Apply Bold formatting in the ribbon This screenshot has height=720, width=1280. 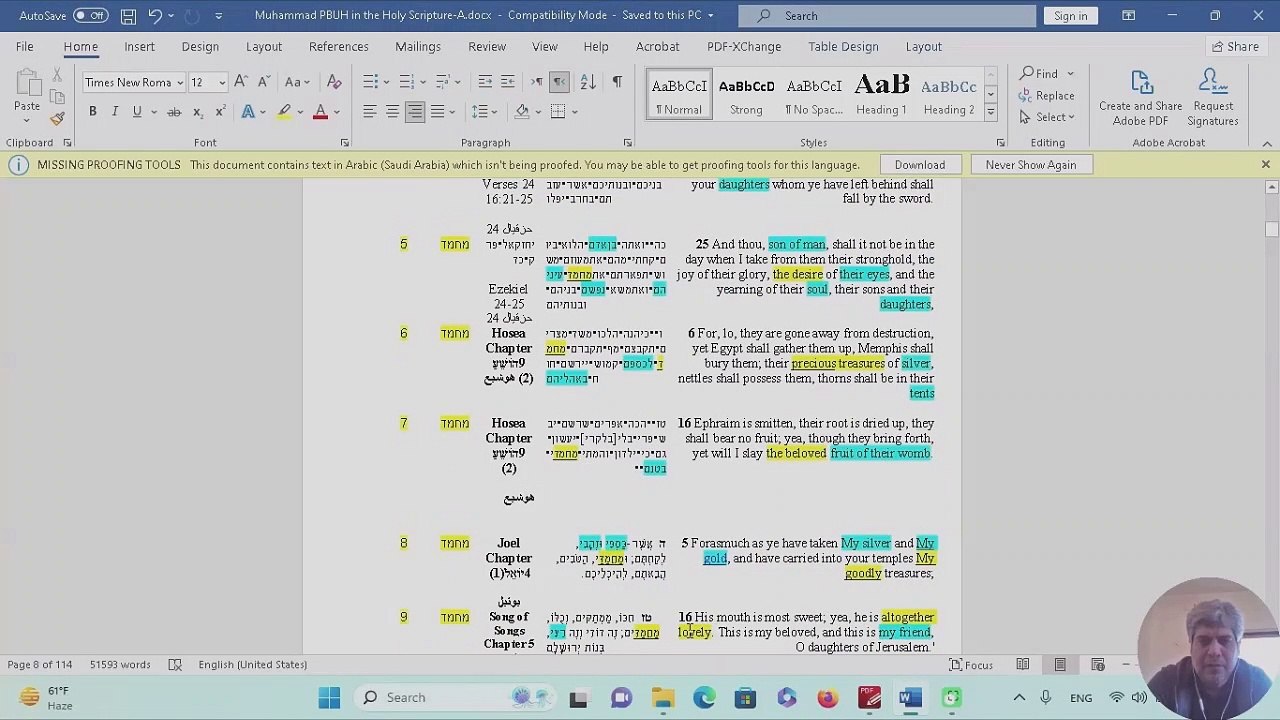(92, 112)
